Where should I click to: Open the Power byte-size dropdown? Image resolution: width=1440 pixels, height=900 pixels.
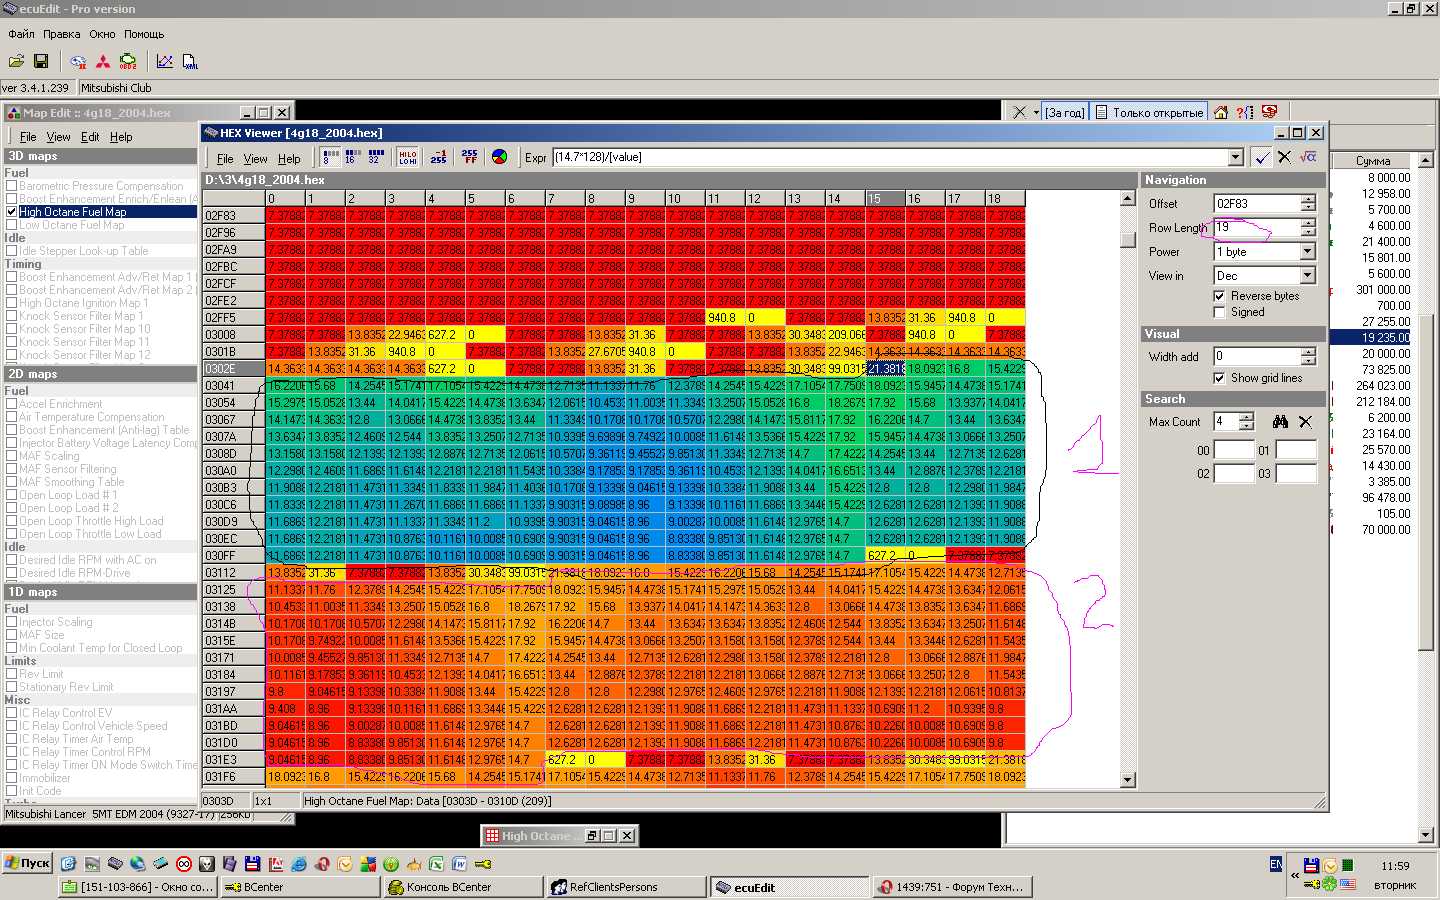point(1307,252)
